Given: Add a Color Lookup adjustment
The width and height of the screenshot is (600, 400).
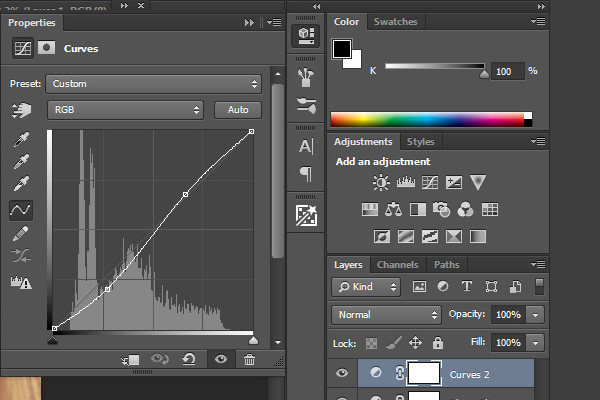Looking at the screenshot, I should (x=490, y=210).
